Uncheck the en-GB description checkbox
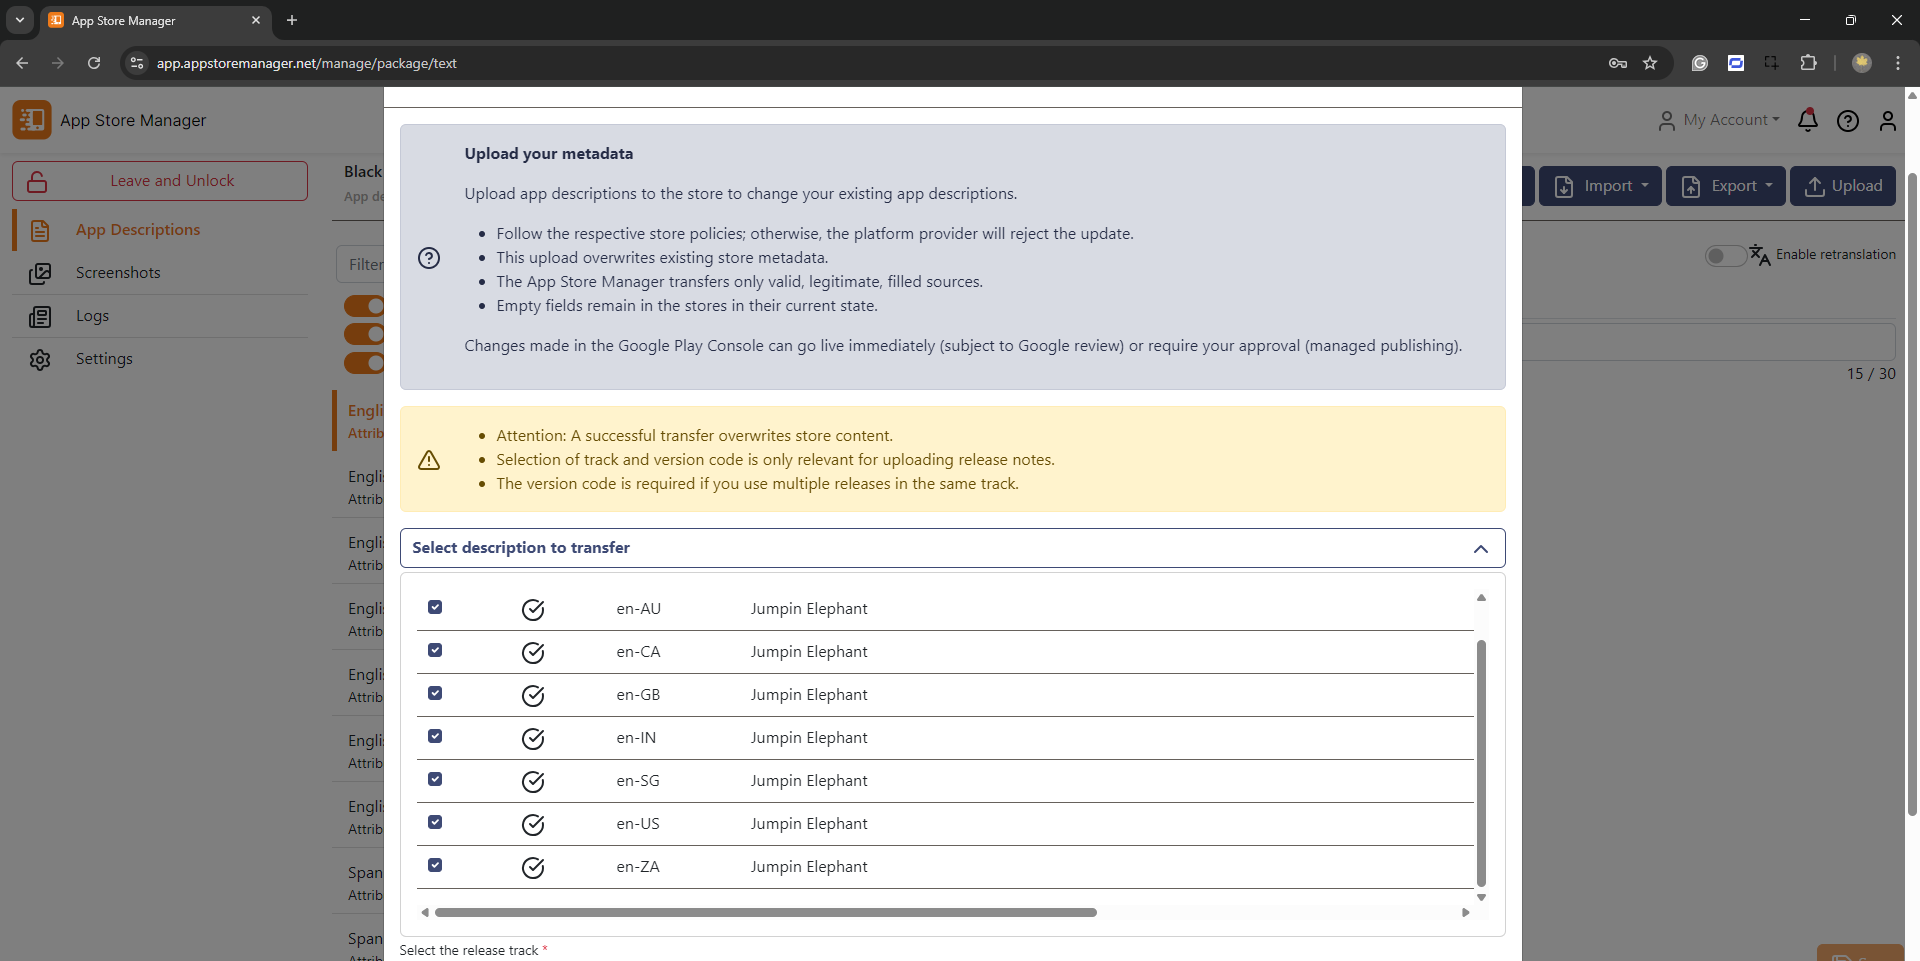Screen dimensions: 1920x961 pos(435,693)
